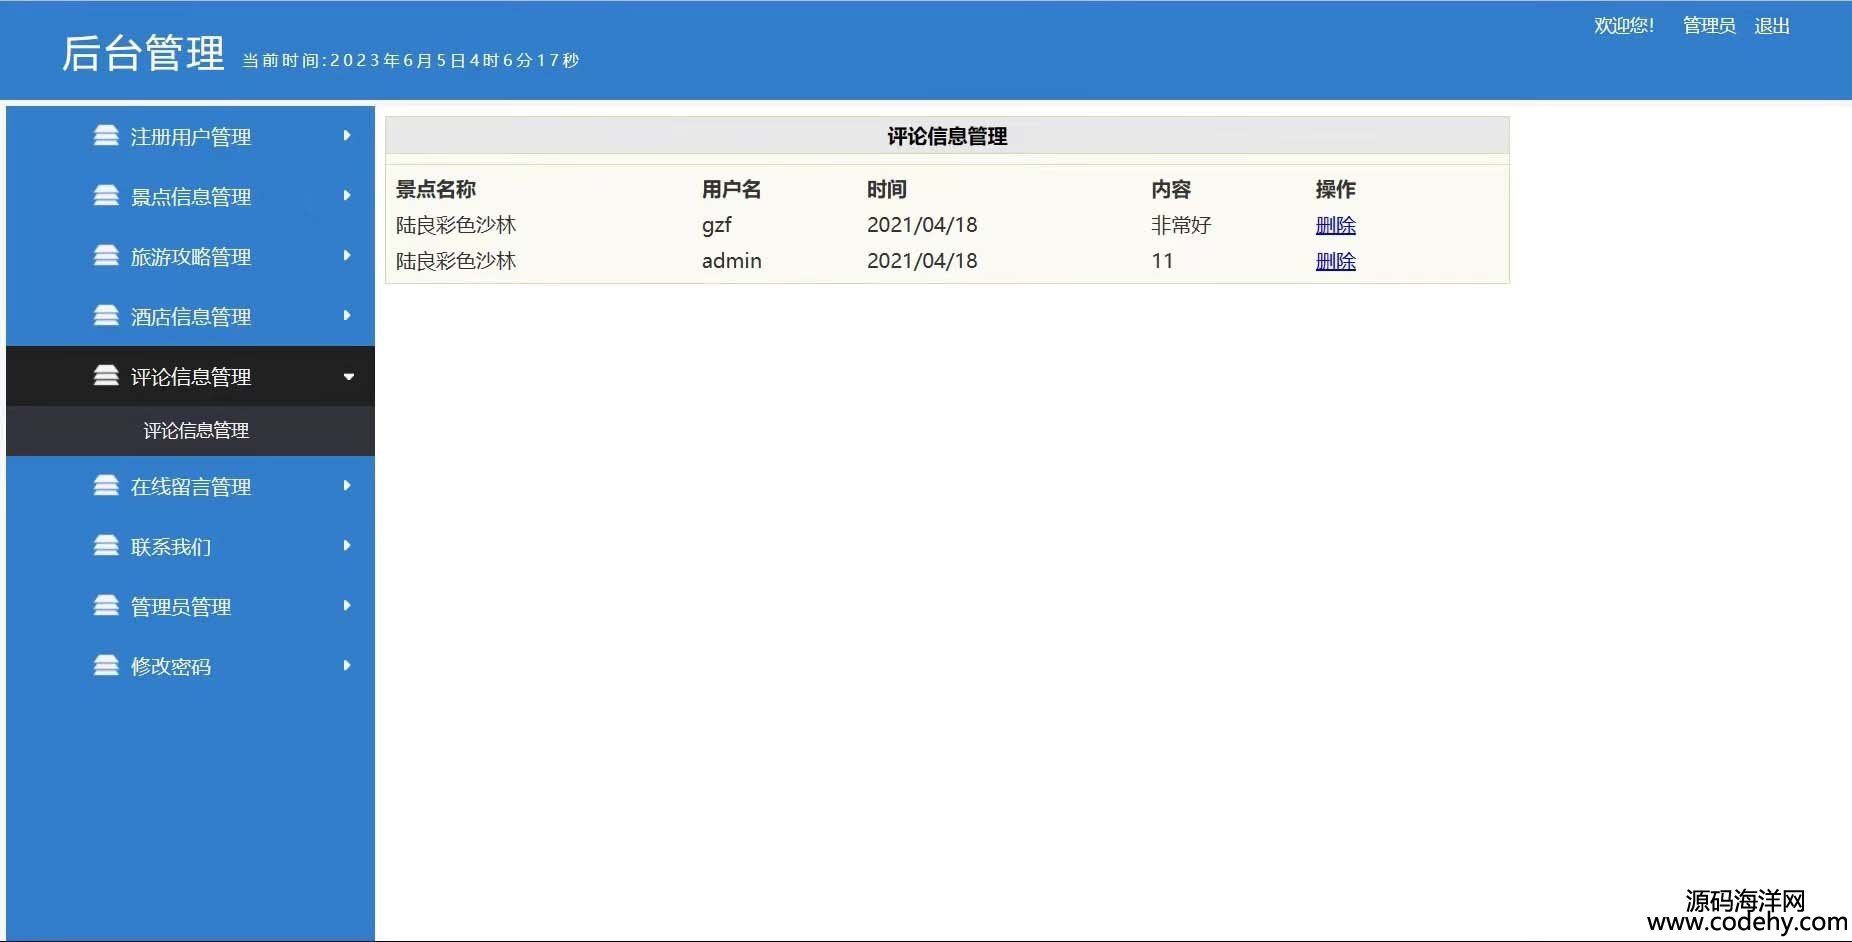This screenshot has height=942, width=1852.
Task: Click the 操作 column header
Action: (1335, 189)
